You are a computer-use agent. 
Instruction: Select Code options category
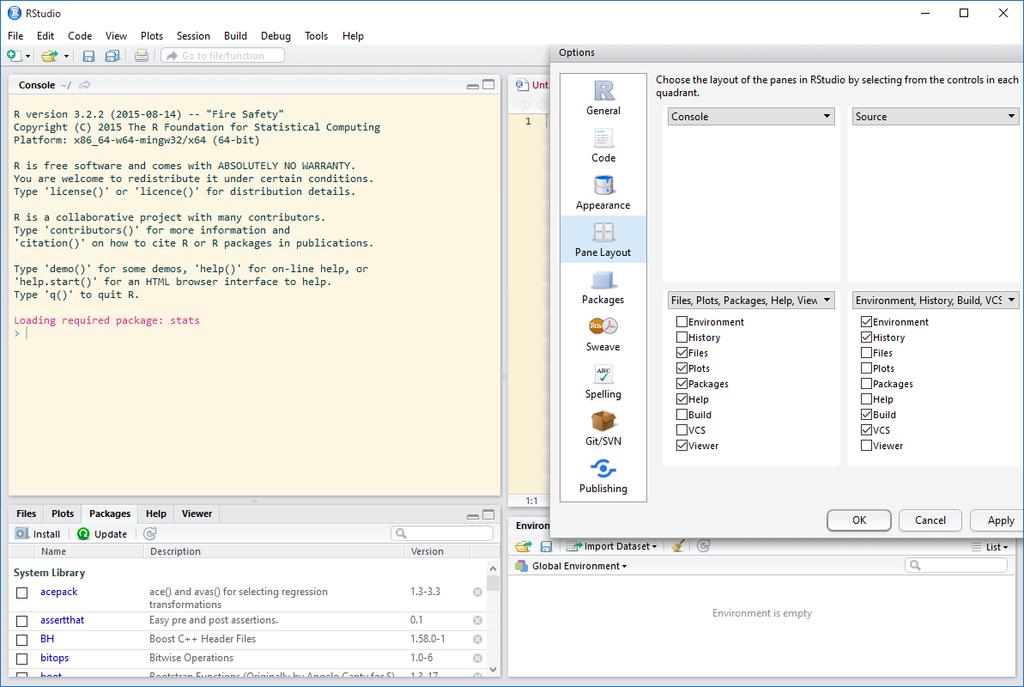pos(603,145)
